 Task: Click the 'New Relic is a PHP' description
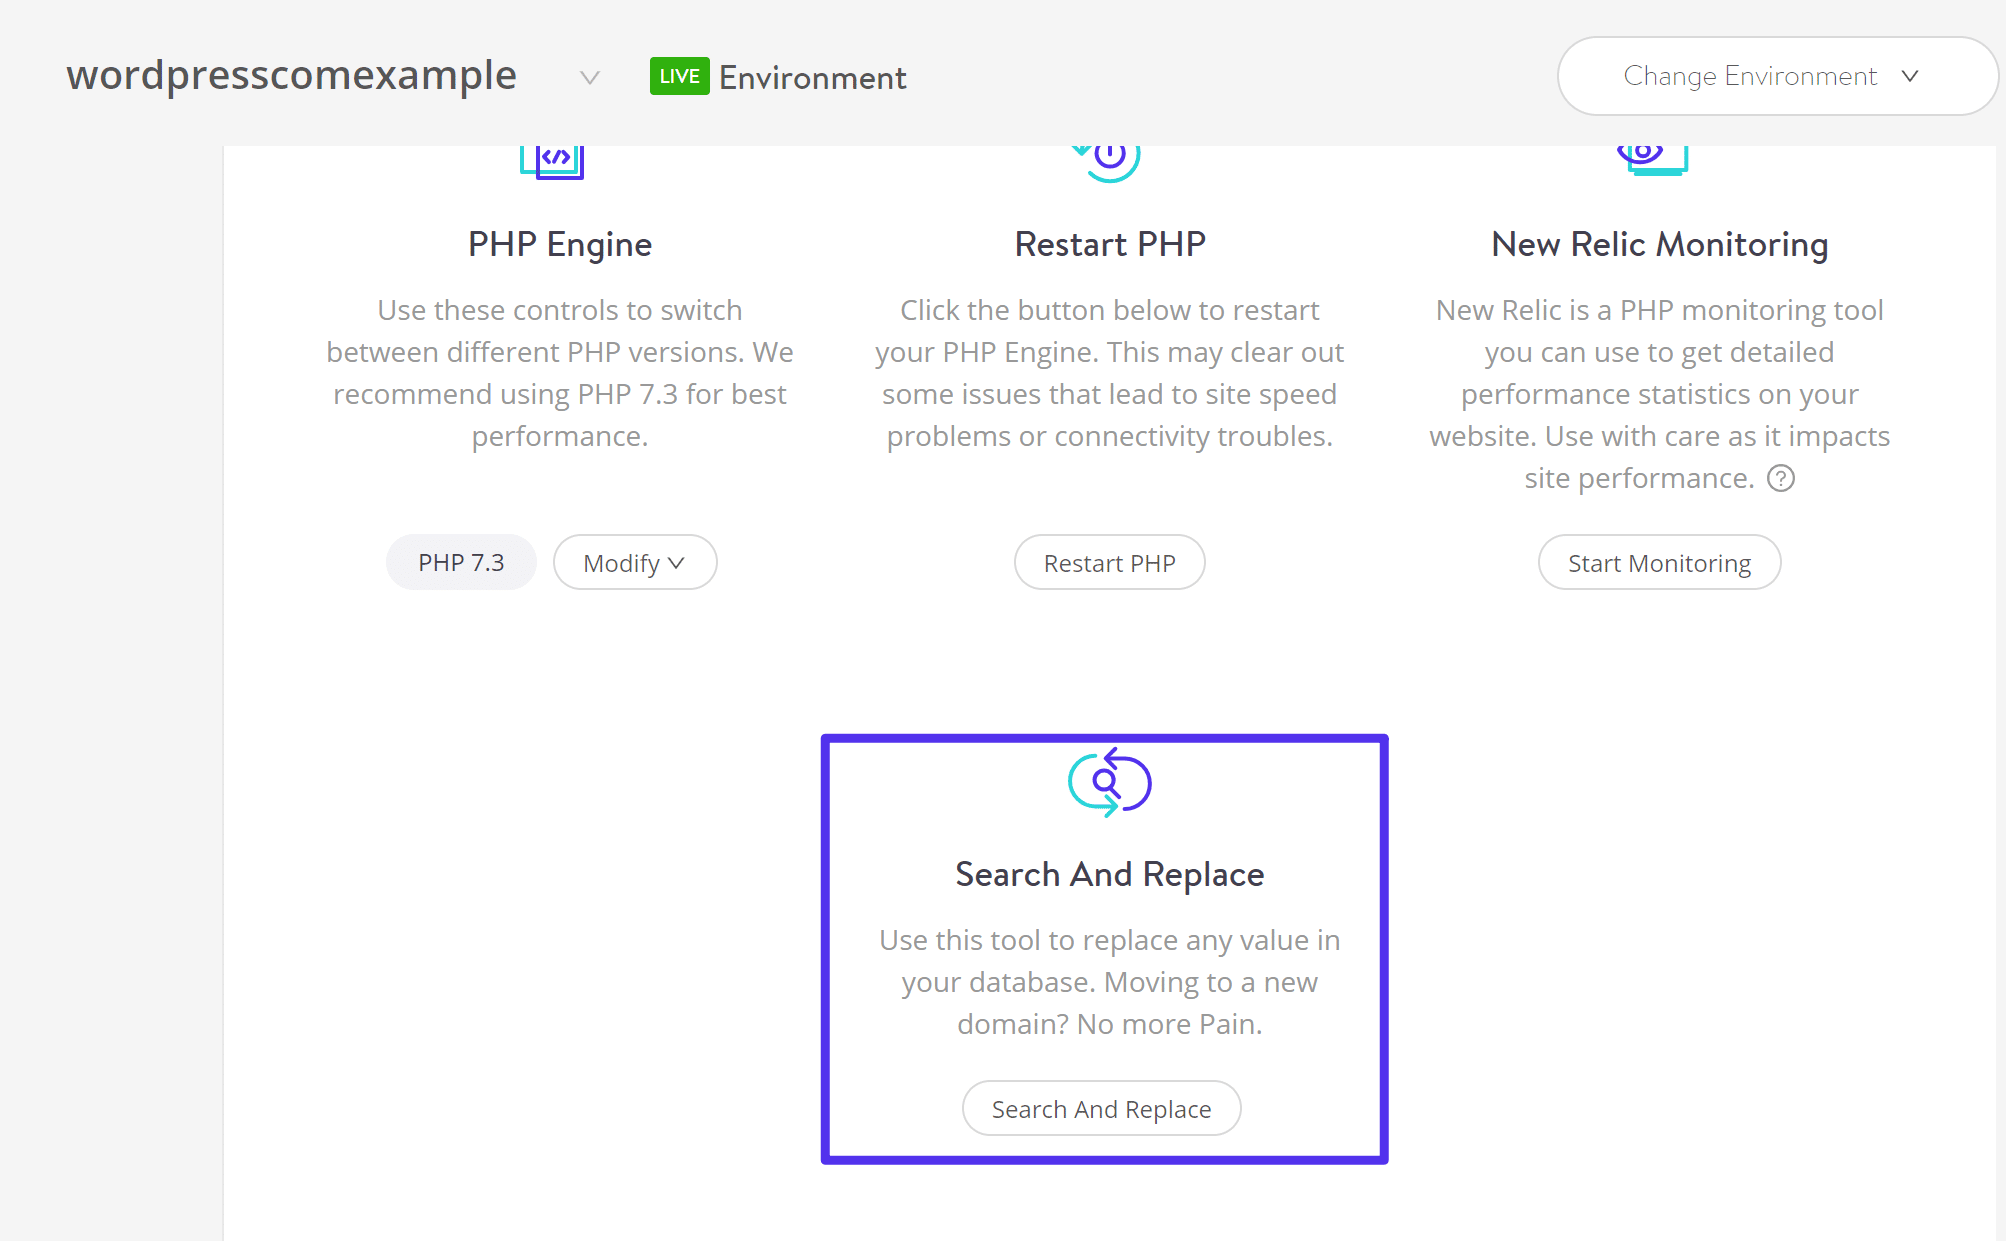point(1660,394)
